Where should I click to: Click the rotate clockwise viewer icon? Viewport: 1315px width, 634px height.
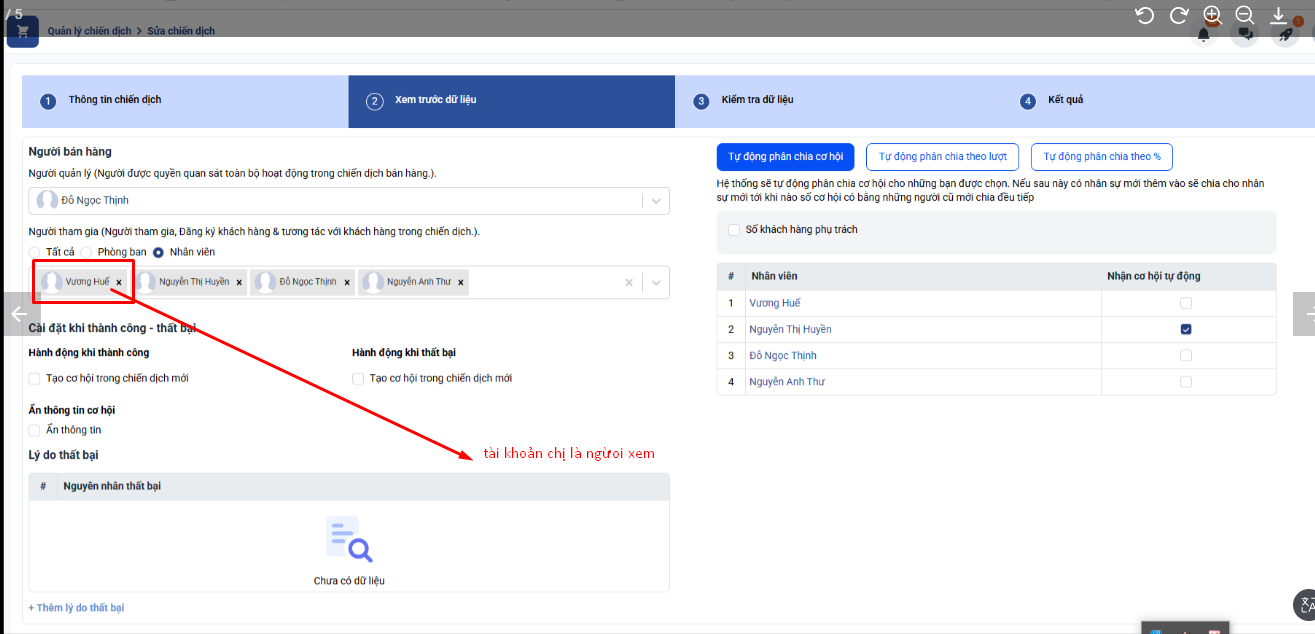click(1179, 15)
